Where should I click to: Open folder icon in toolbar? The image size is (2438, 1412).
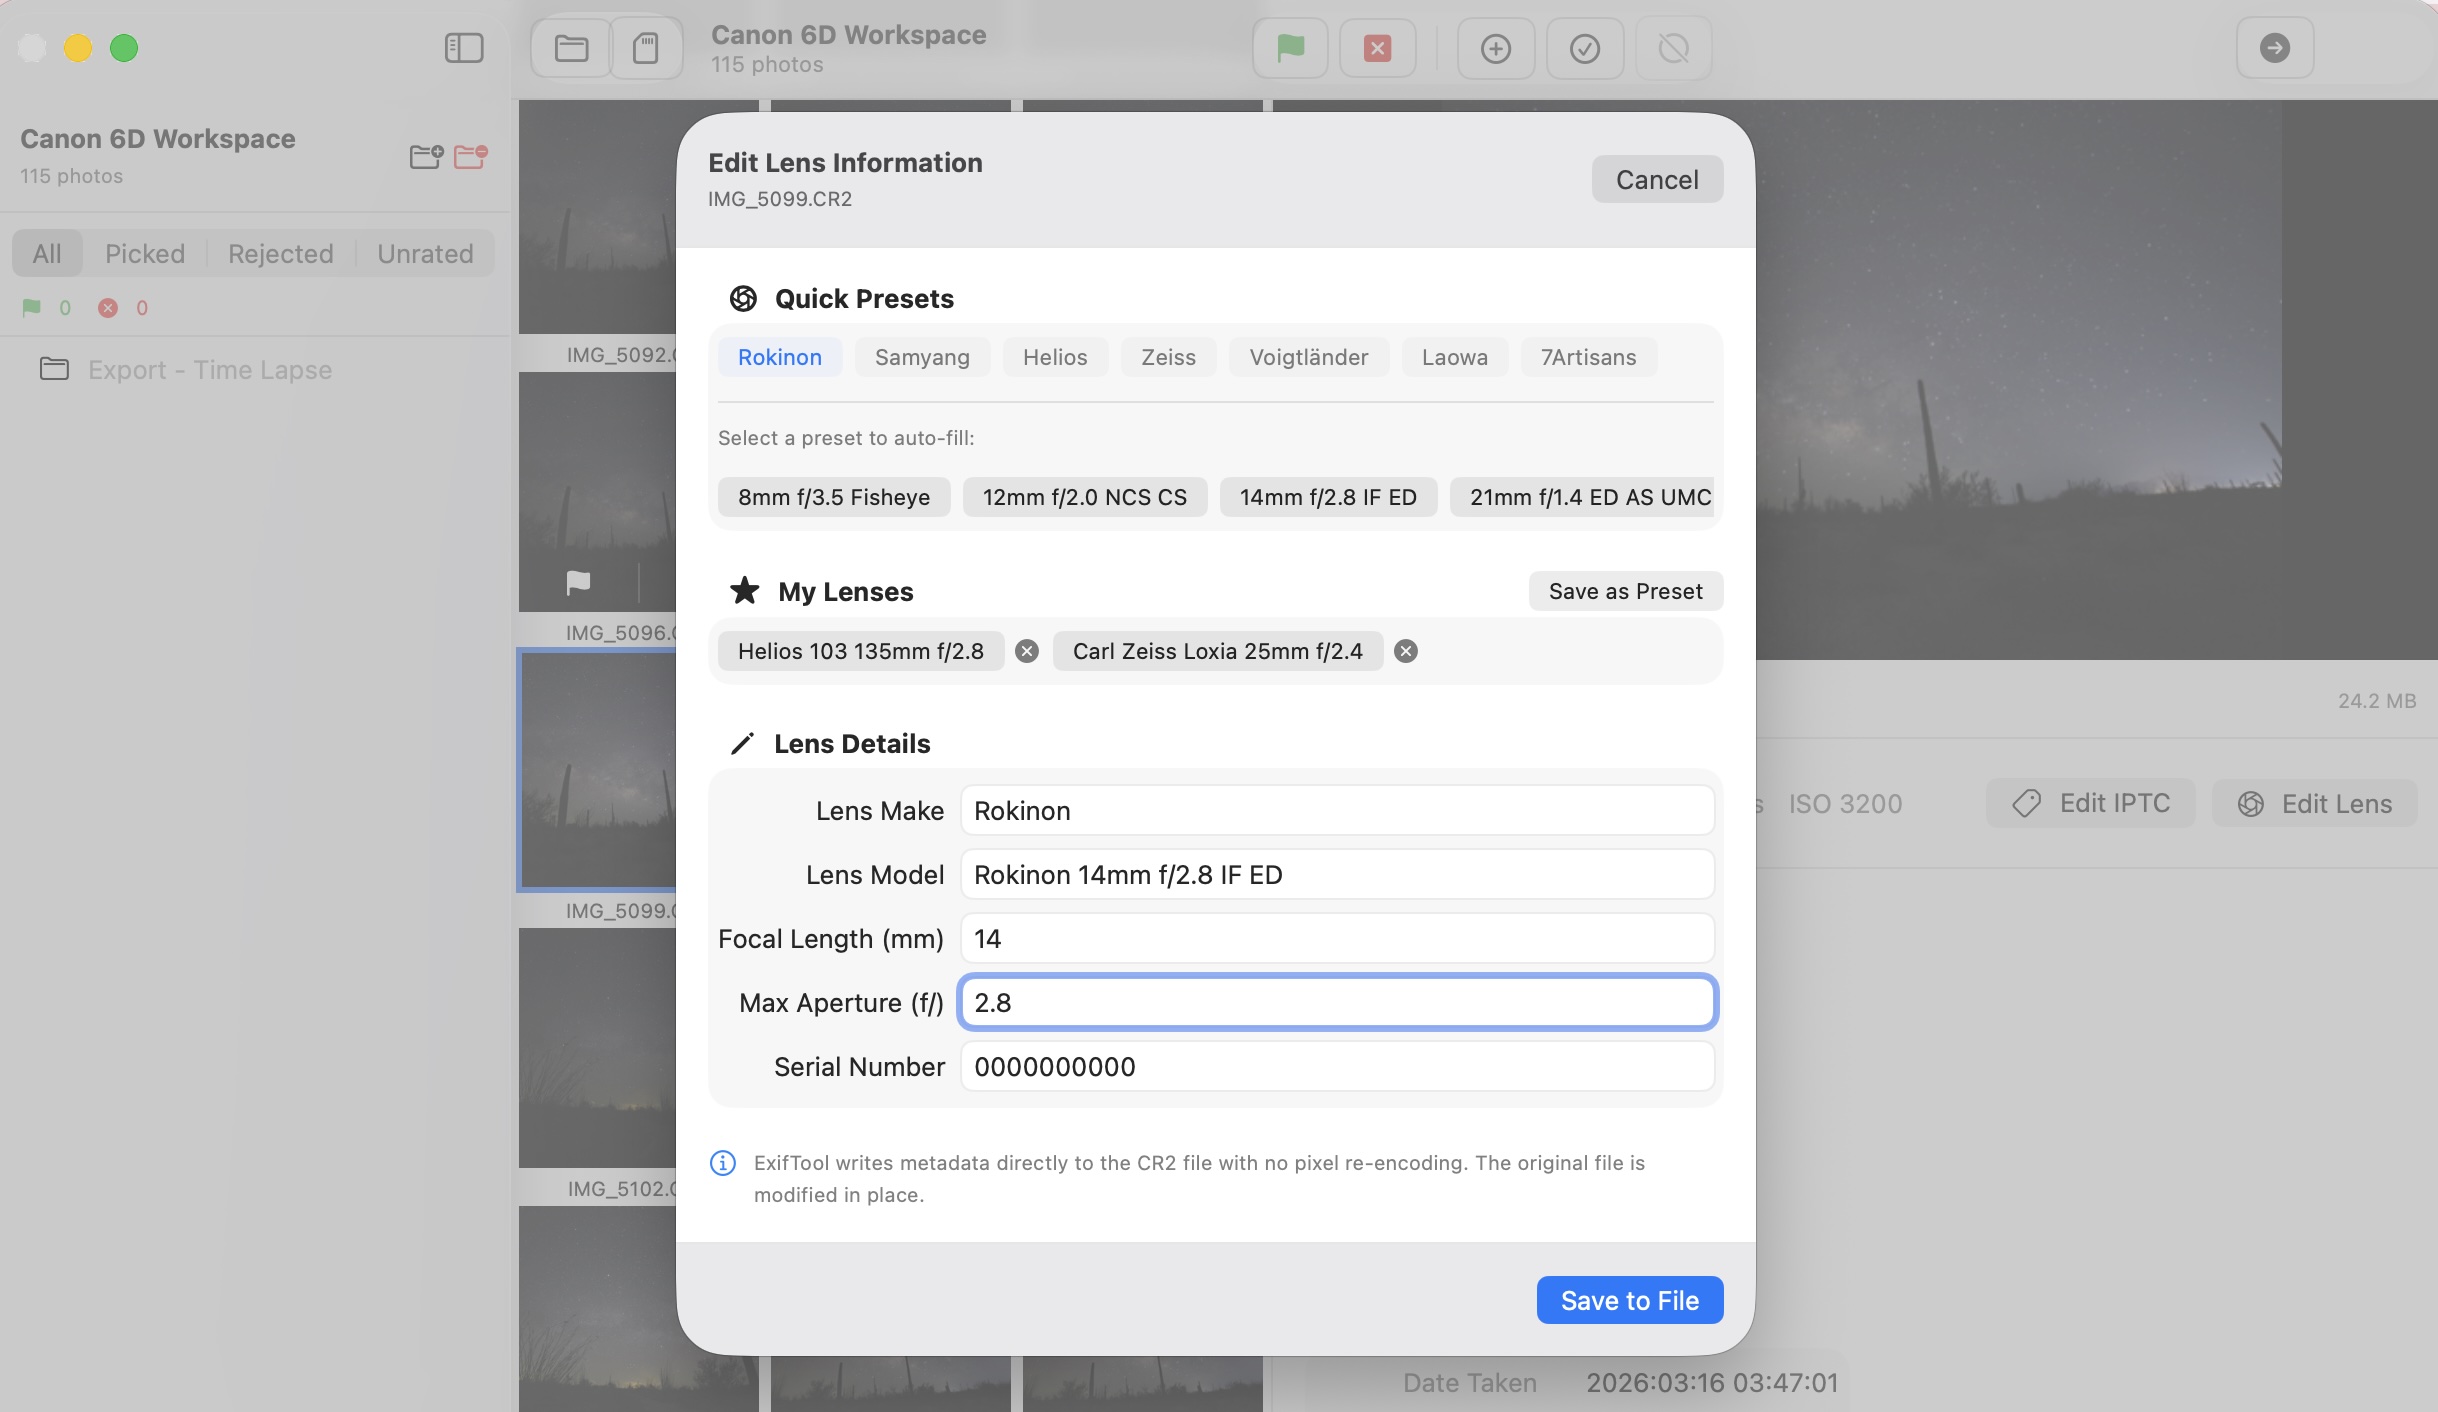coord(571,48)
